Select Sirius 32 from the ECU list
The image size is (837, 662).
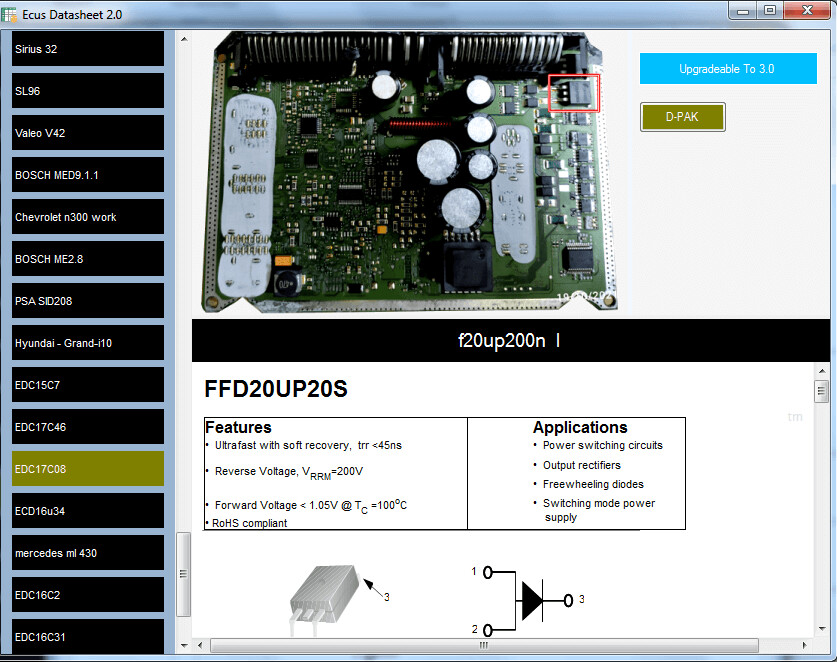pyautogui.click(x=87, y=49)
